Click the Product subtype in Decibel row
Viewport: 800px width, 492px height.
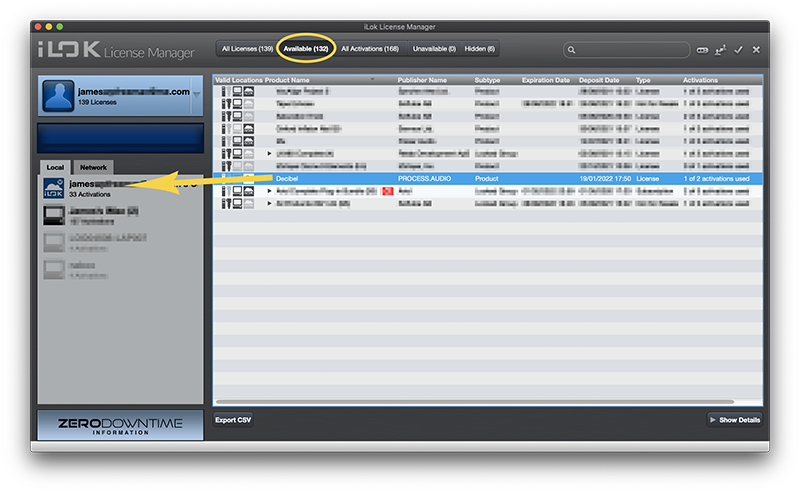coord(487,179)
